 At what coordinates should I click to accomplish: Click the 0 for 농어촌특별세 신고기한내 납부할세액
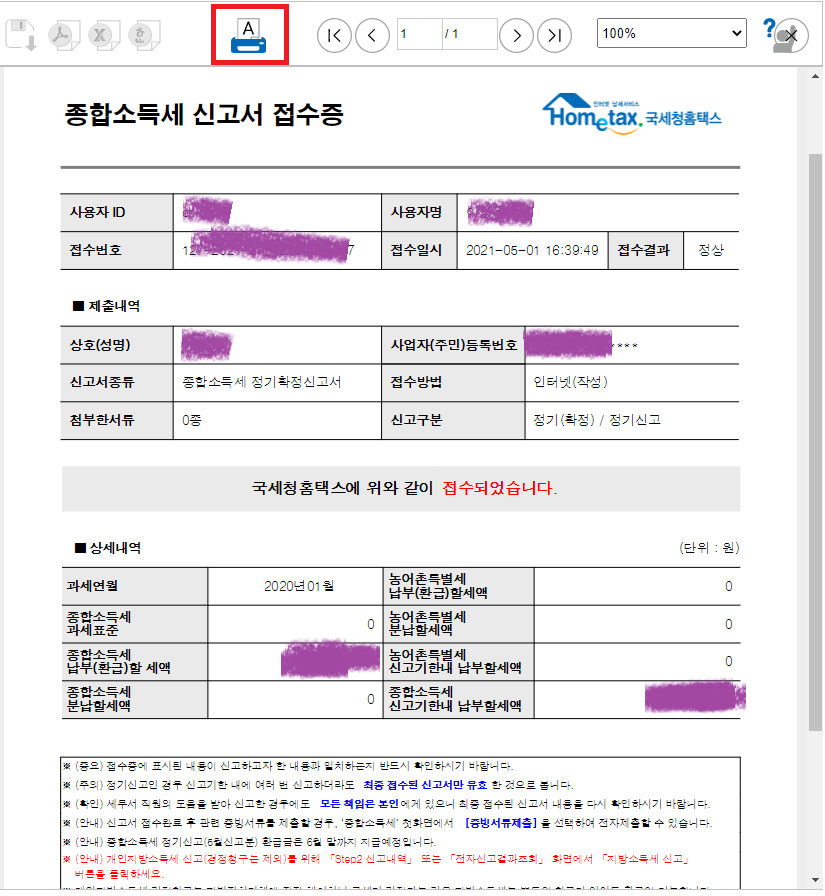pos(728,662)
